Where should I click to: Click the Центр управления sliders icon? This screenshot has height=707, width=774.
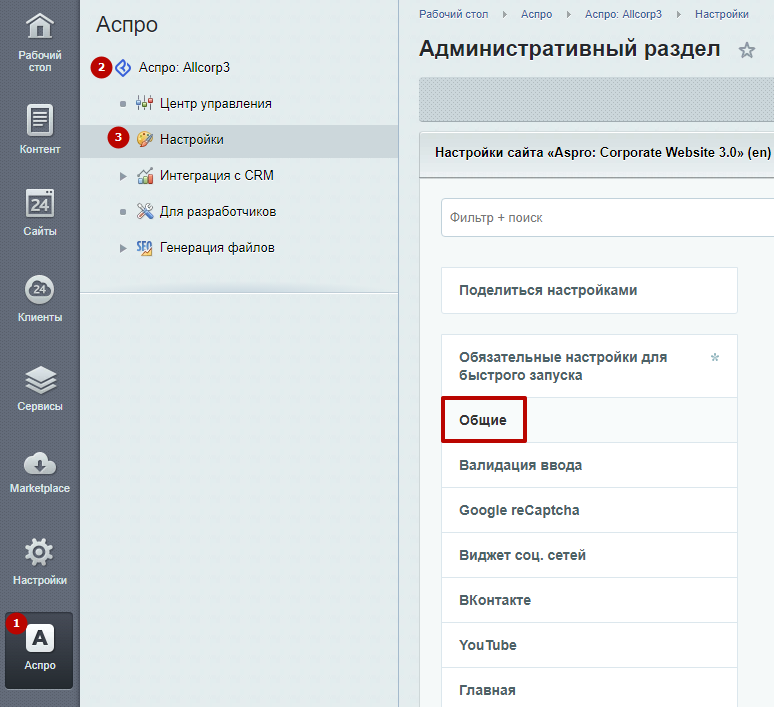[144, 103]
